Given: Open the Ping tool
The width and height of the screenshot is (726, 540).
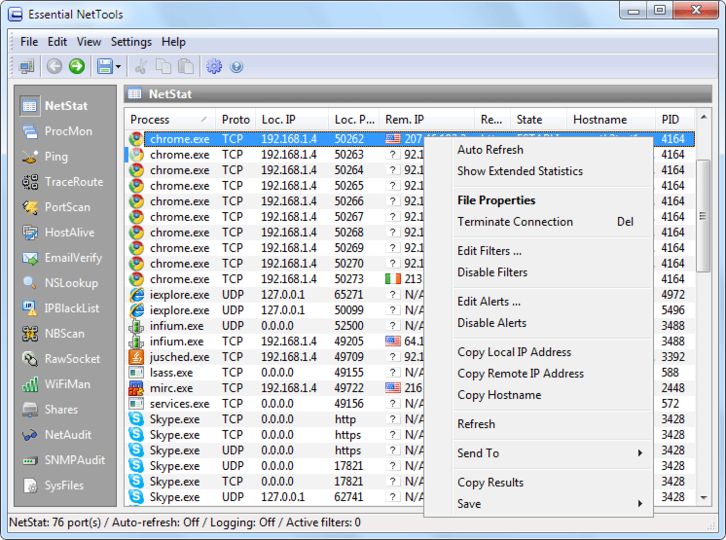Looking at the screenshot, I should click(45, 157).
